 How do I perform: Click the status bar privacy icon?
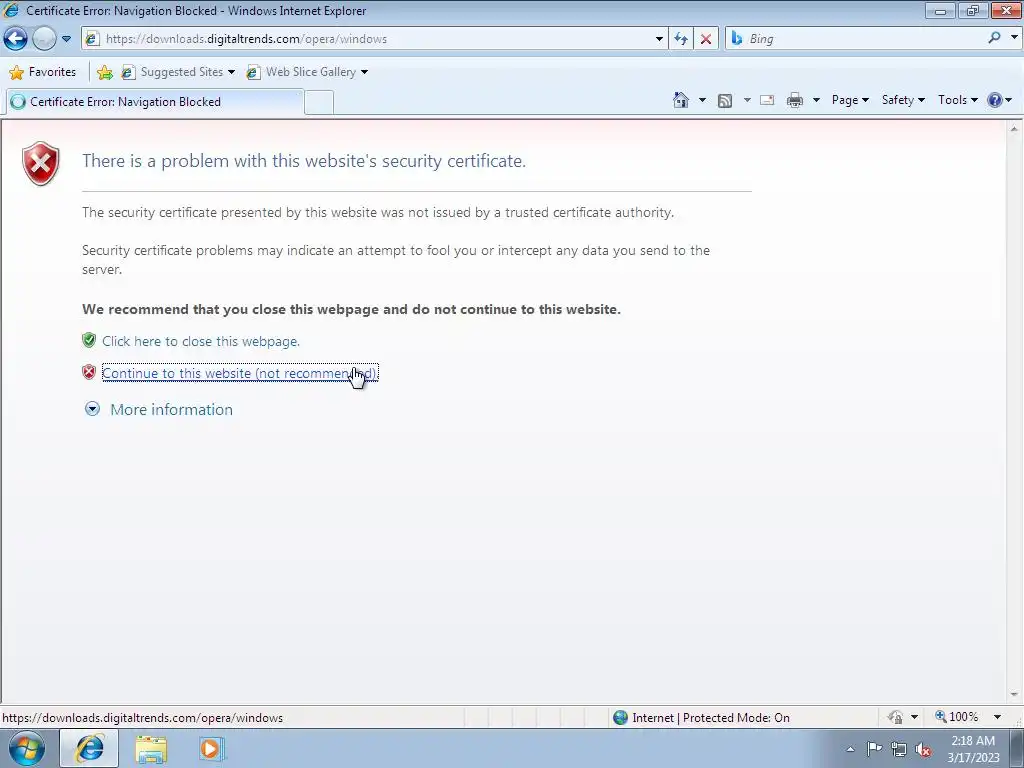tap(895, 717)
